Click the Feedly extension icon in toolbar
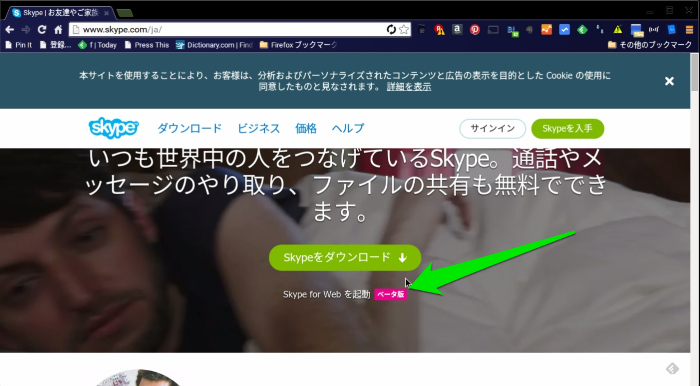Image resolution: width=700 pixels, height=386 pixels. (x=582, y=30)
